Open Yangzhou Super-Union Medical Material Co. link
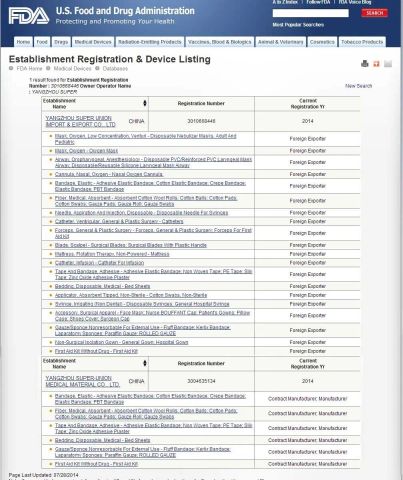The width and height of the screenshot is (403, 480). point(82,381)
